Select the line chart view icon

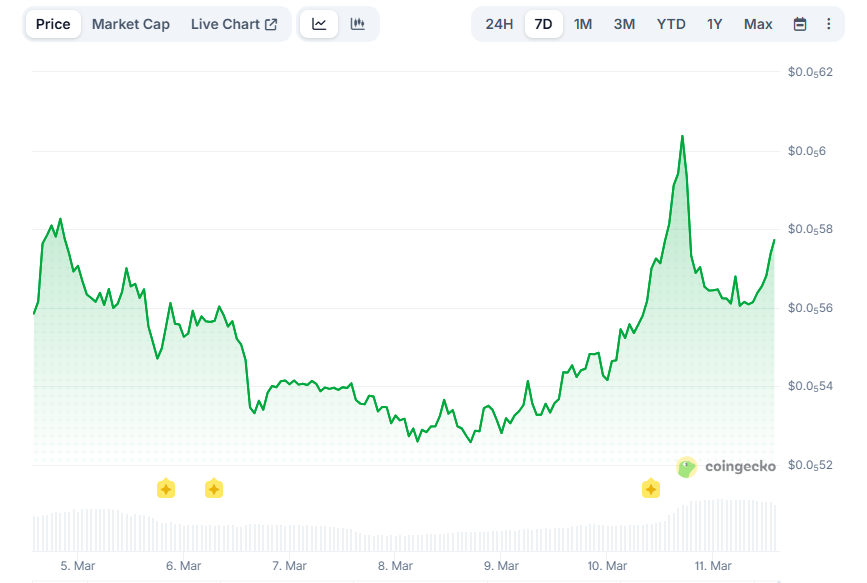(x=318, y=23)
